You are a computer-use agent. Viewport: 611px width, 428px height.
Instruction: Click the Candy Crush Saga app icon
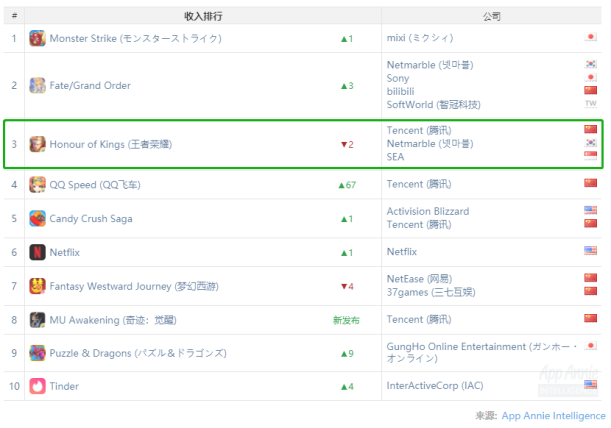coord(37,219)
